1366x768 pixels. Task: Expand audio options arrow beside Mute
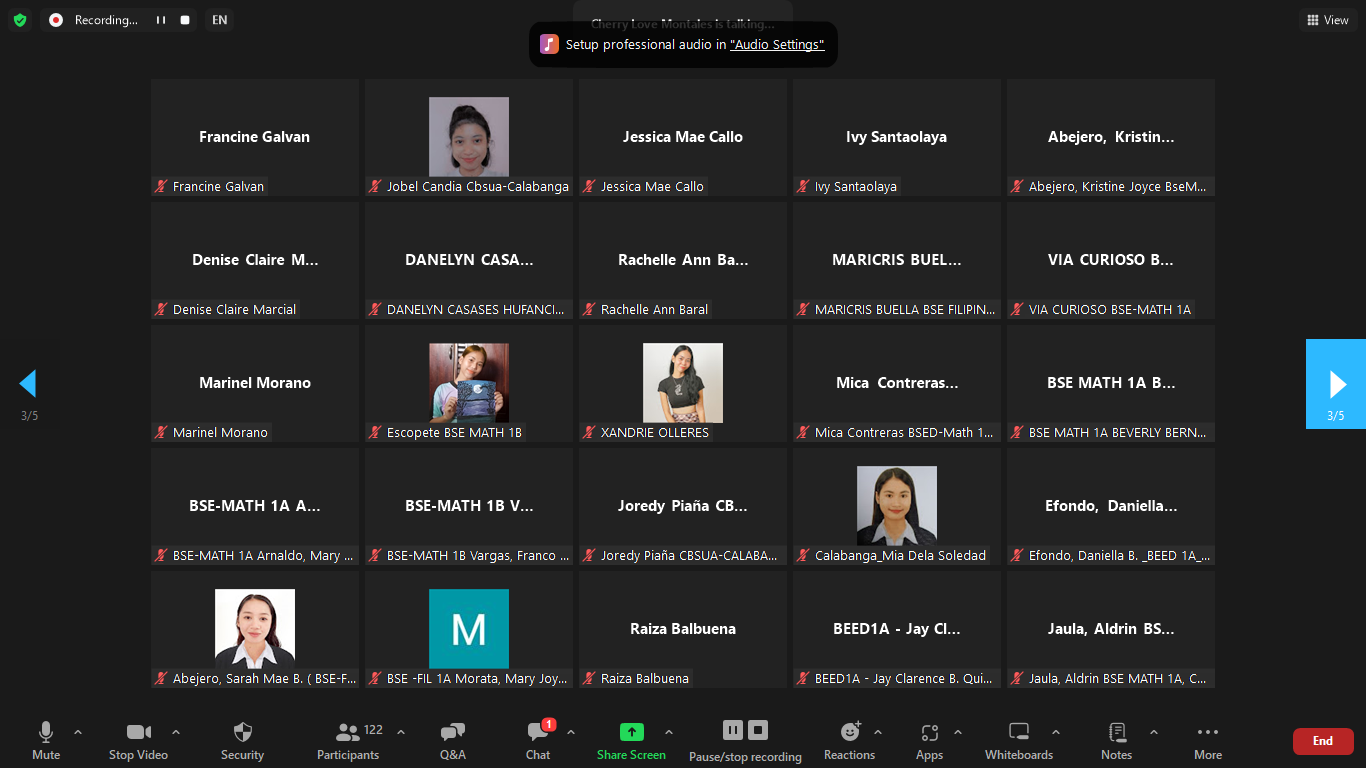tap(78, 732)
